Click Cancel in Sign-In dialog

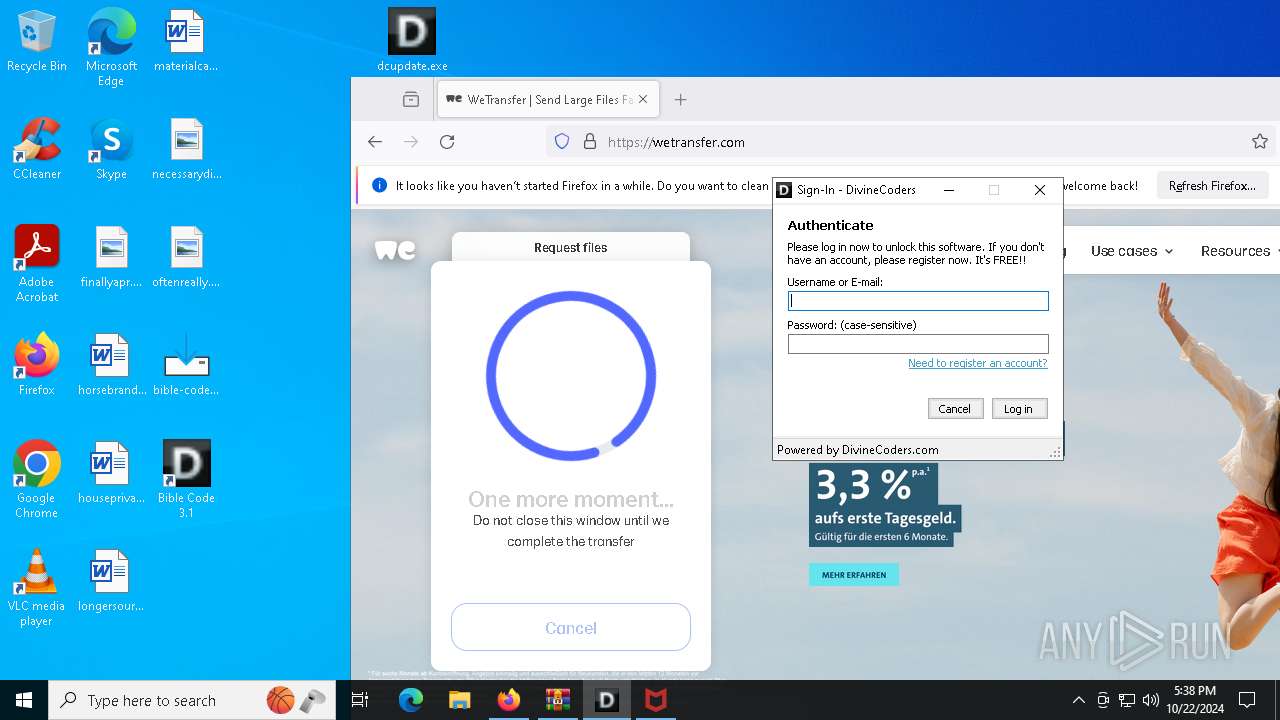point(955,408)
